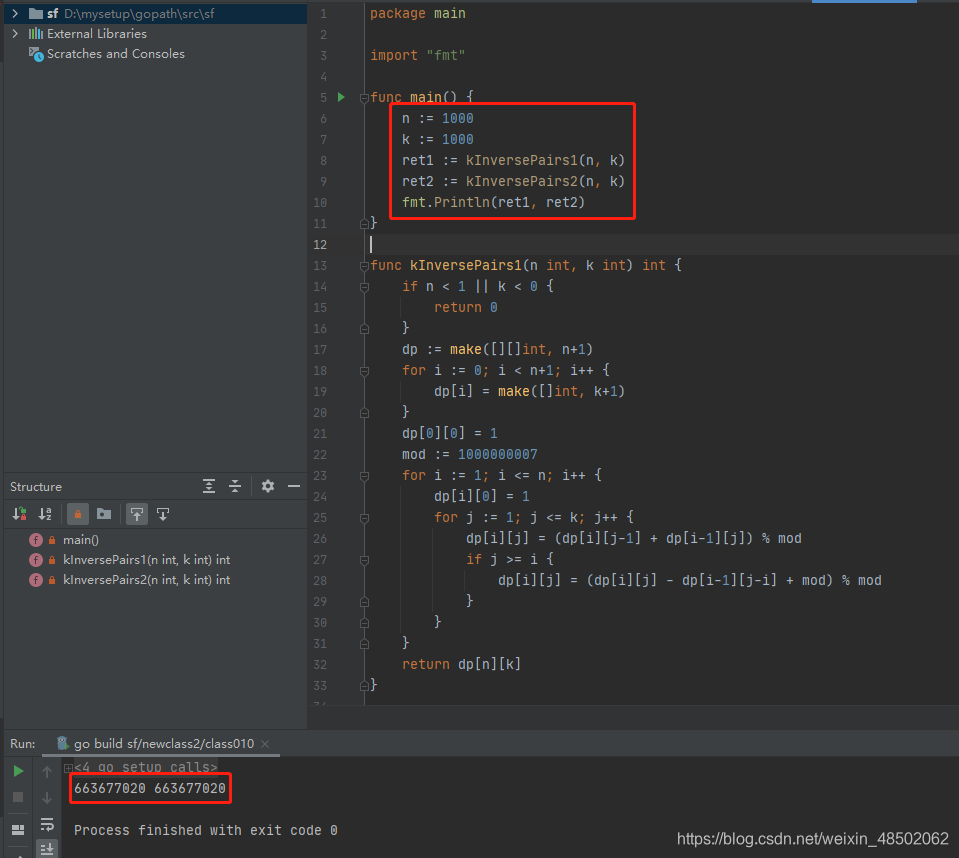959x858 pixels.
Task: Select Scratches and Consoles in project tree
Action: pos(116,54)
